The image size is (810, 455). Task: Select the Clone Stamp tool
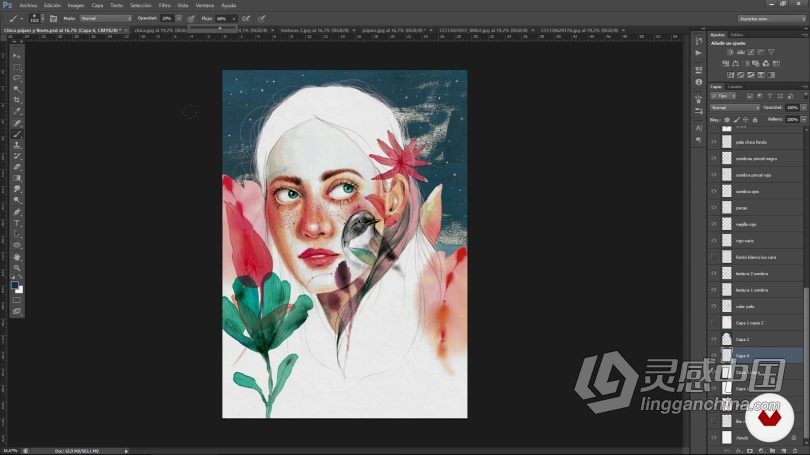point(17,145)
